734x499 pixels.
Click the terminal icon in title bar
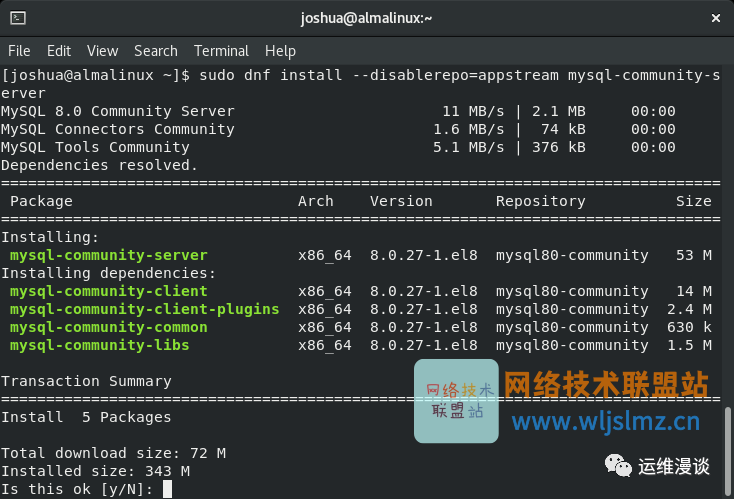tap(18, 18)
